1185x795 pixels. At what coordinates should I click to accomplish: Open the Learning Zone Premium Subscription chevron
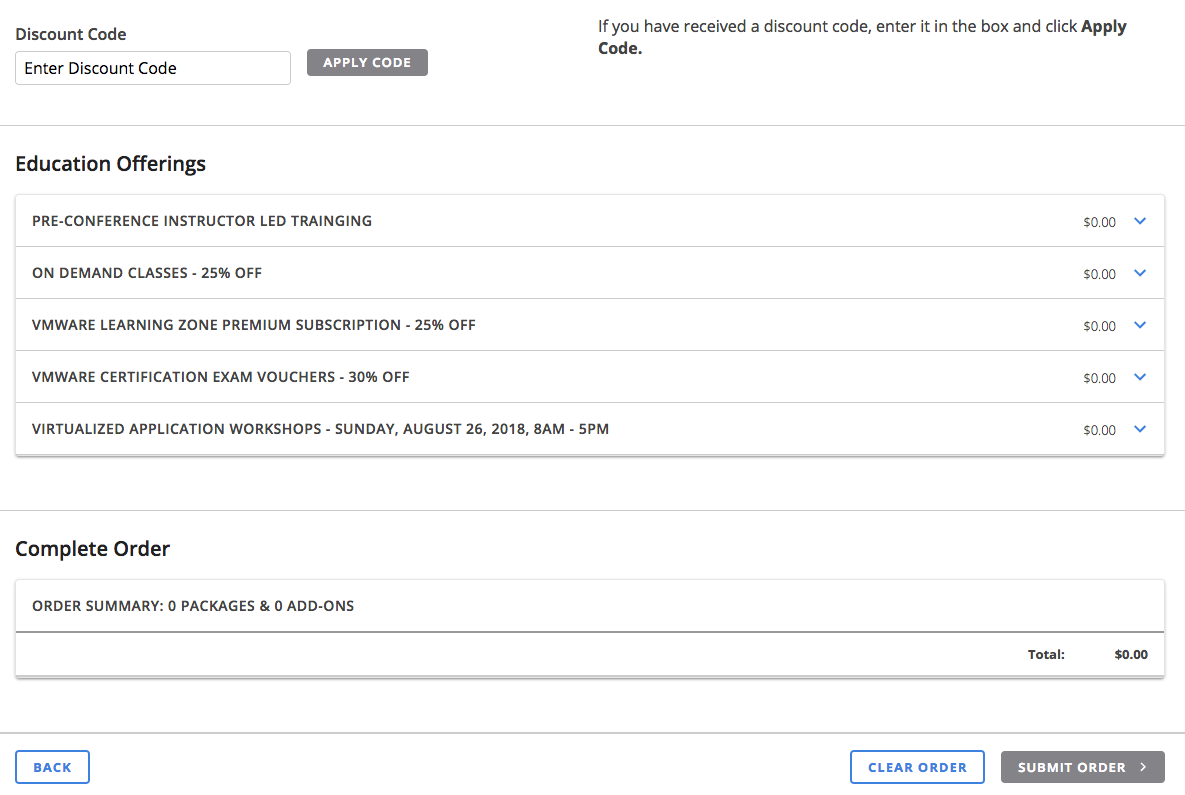click(x=1140, y=325)
